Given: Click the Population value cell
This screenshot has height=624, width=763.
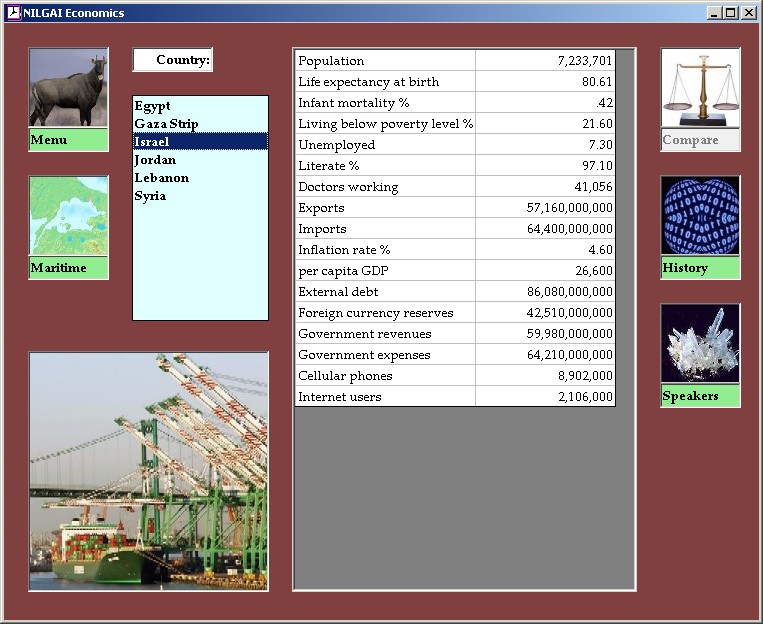Looking at the screenshot, I should (545, 61).
